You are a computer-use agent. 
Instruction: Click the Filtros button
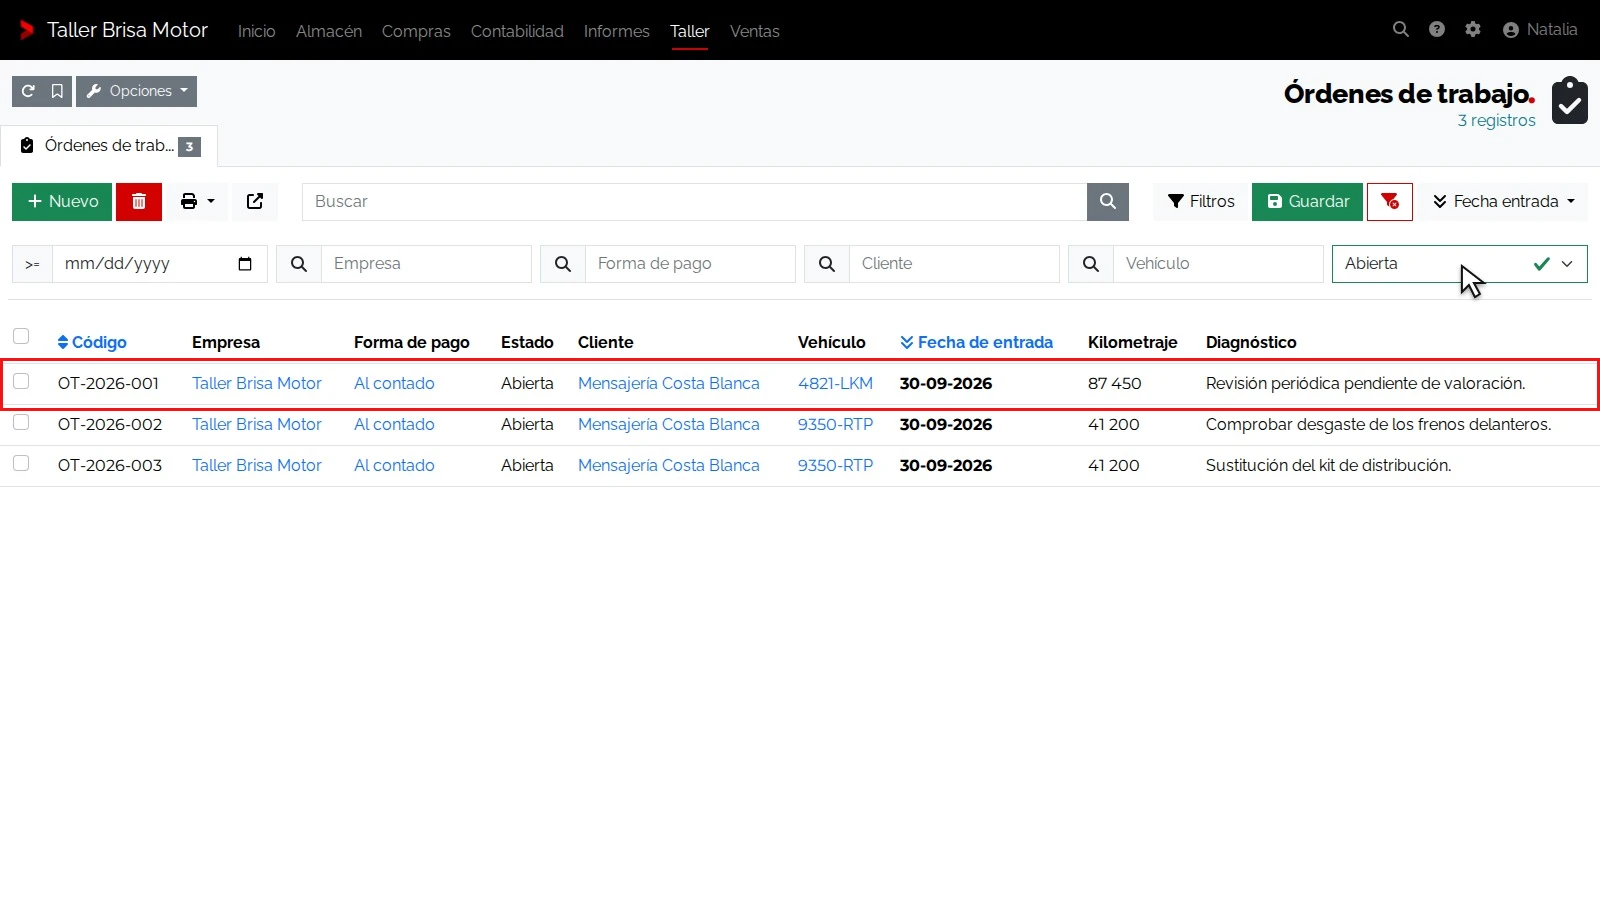[x=1201, y=202]
